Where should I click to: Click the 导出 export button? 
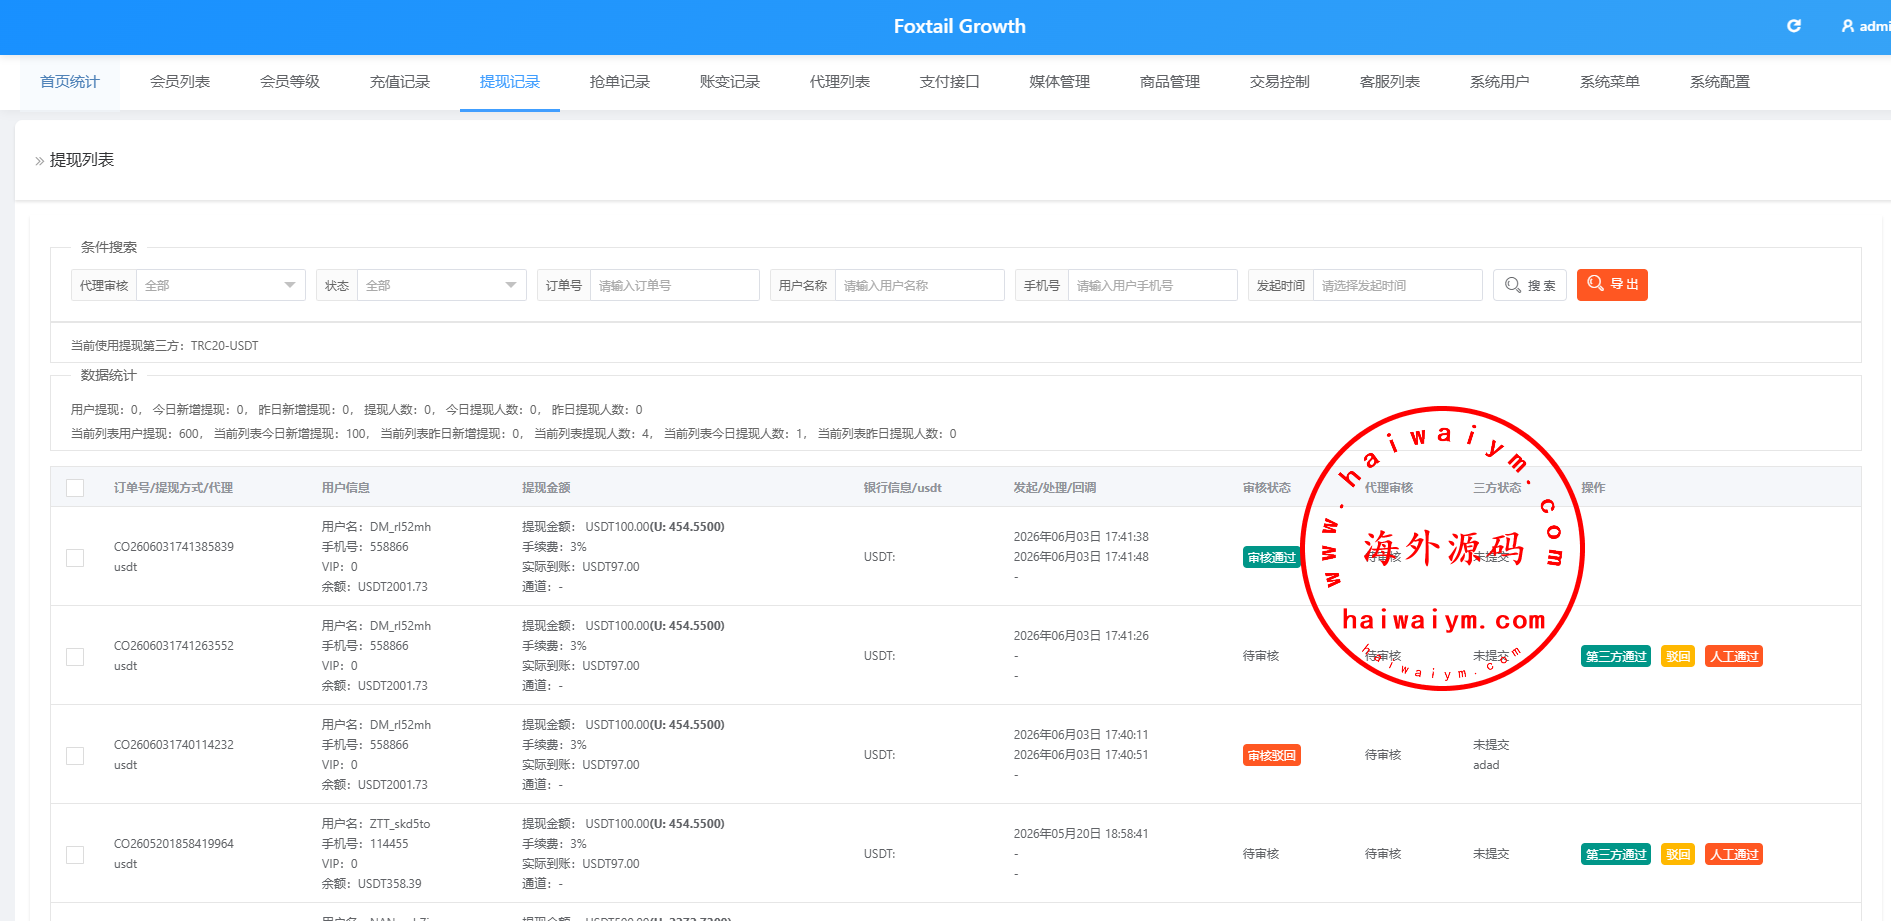tap(1612, 285)
